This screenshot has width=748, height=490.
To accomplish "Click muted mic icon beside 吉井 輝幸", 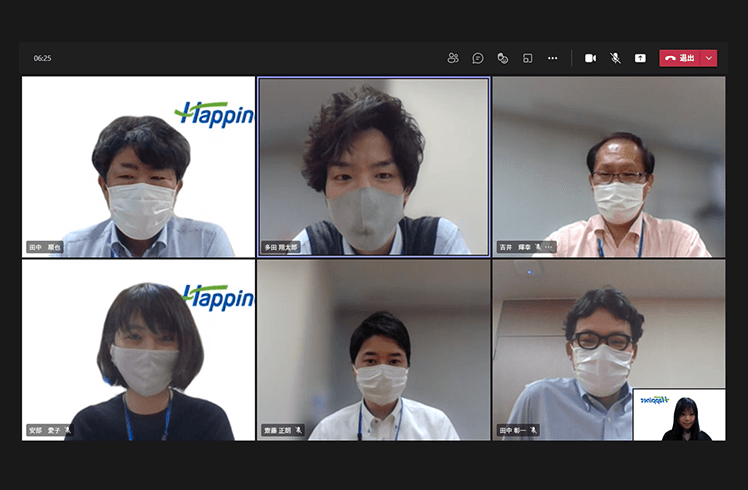I will (538, 247).
